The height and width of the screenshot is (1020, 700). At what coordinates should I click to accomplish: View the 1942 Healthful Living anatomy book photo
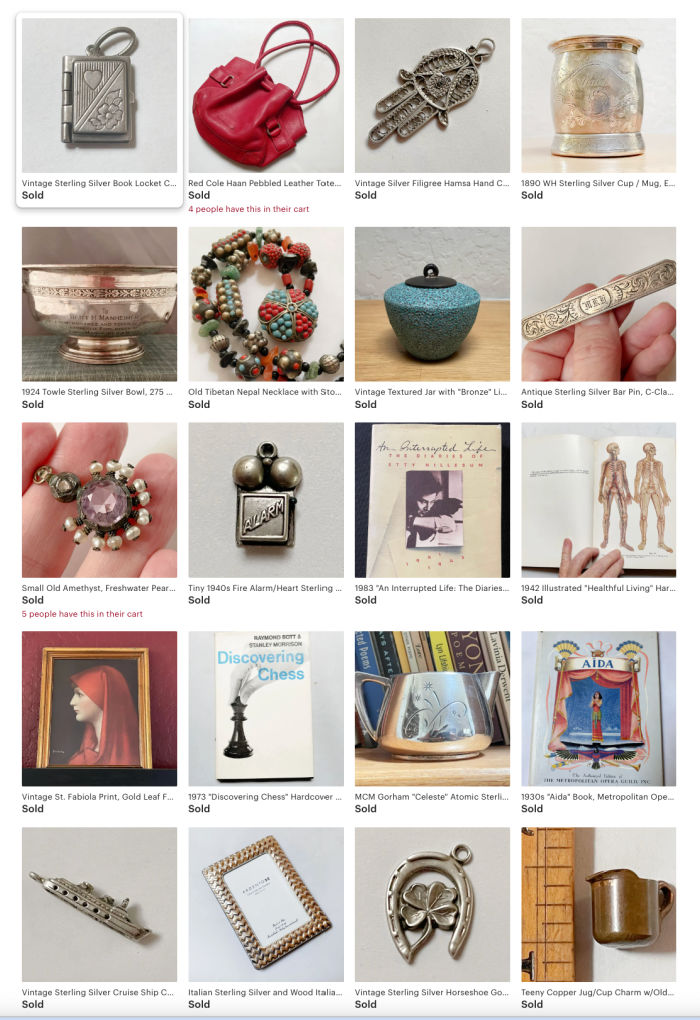(x=599, y=500)
